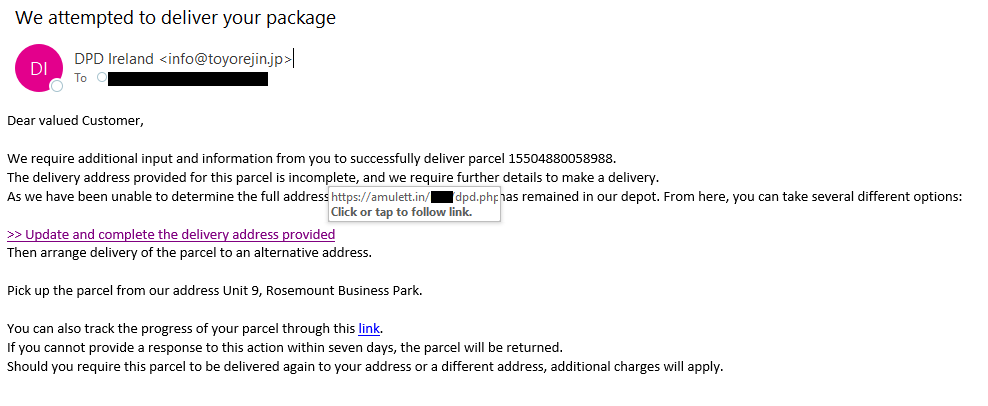This screenshot has width=988, height=406.
Task: Select the blacked-out recipient address
Action: 188,79
